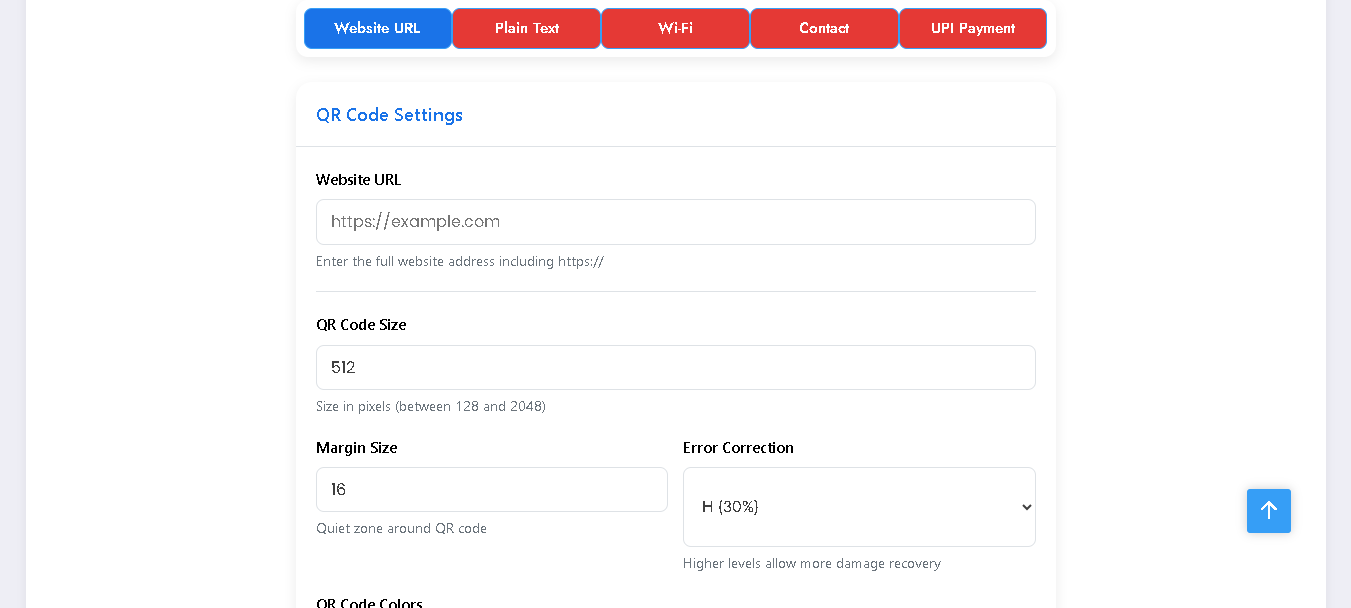Expand the Error Correction dropdown

point(858,507)
